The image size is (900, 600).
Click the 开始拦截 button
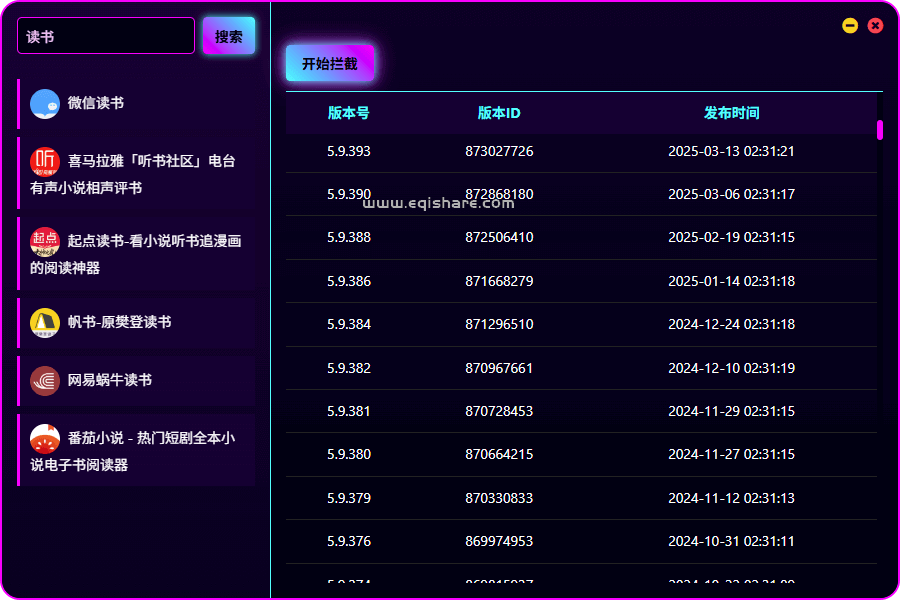329,63
